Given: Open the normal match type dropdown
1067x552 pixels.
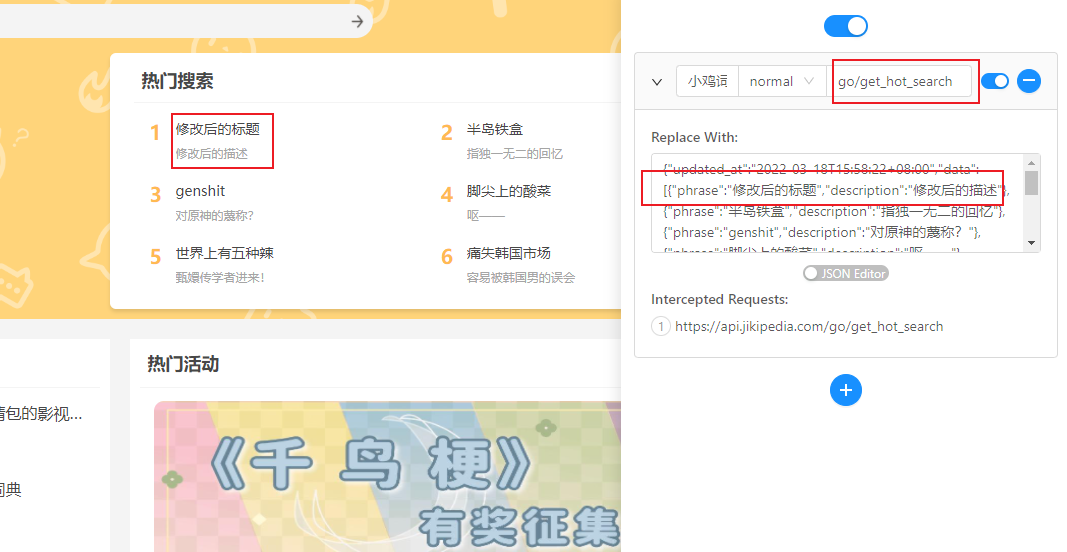Looking at the screenshot, I should 781,82.
